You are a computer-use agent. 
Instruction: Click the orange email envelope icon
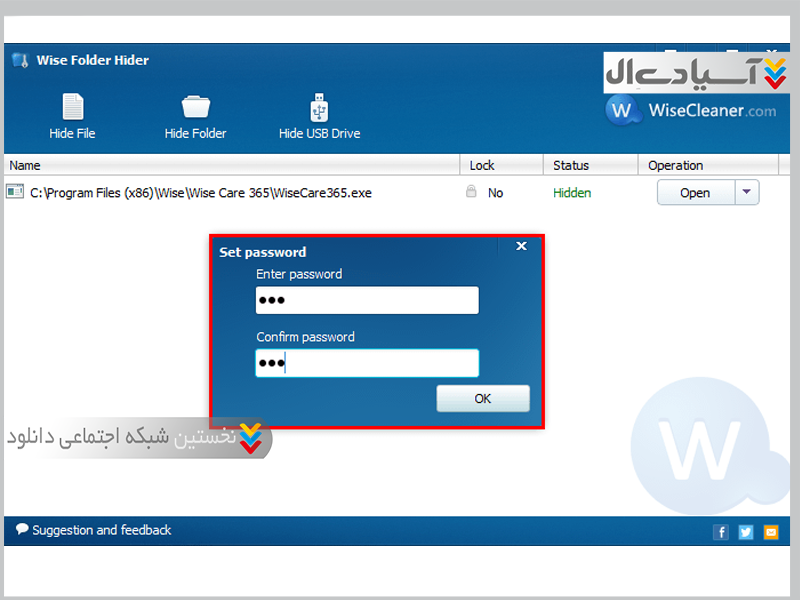point(771,532)
